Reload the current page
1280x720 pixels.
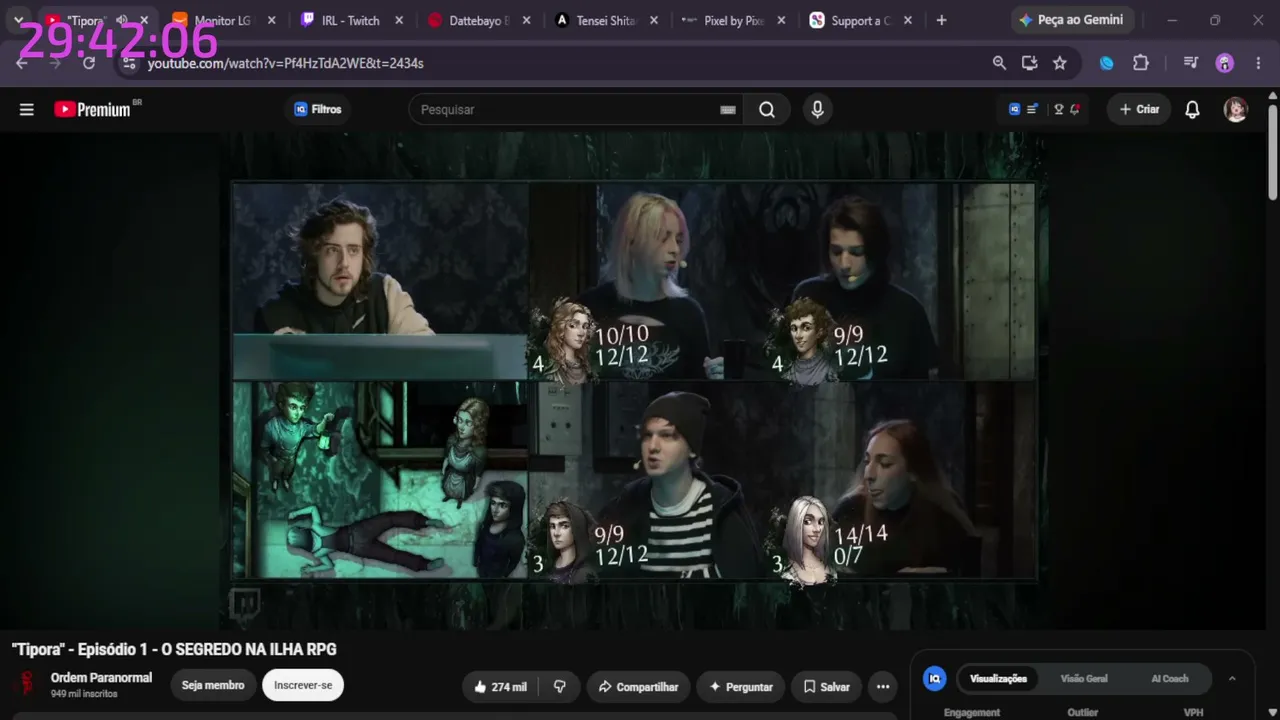point(89,63)
